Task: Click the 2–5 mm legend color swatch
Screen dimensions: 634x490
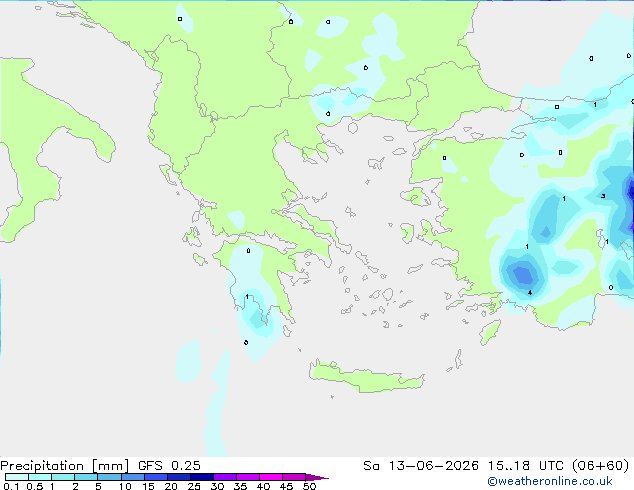Action: 86,477
